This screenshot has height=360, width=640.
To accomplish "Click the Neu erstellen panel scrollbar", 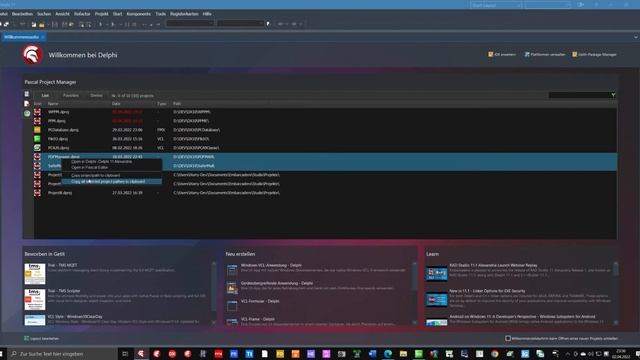I will click(x=415, y=293).
